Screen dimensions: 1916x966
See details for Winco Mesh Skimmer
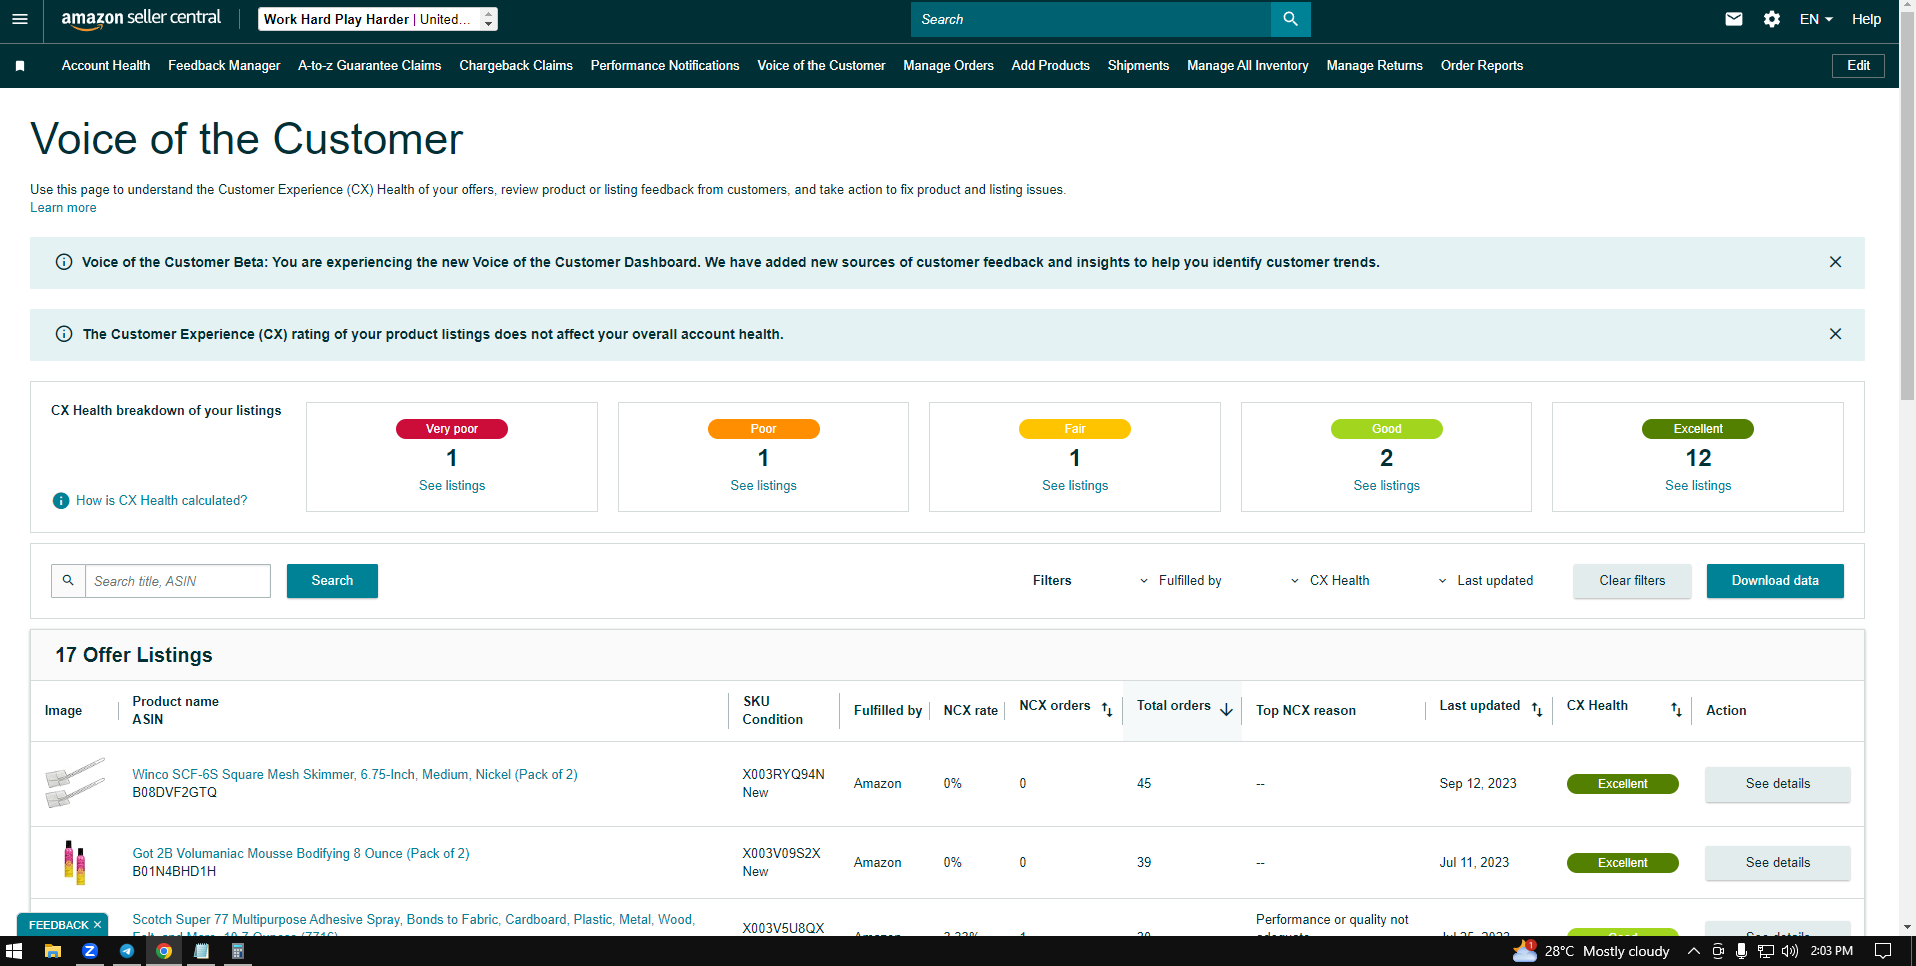(1777, 784)
